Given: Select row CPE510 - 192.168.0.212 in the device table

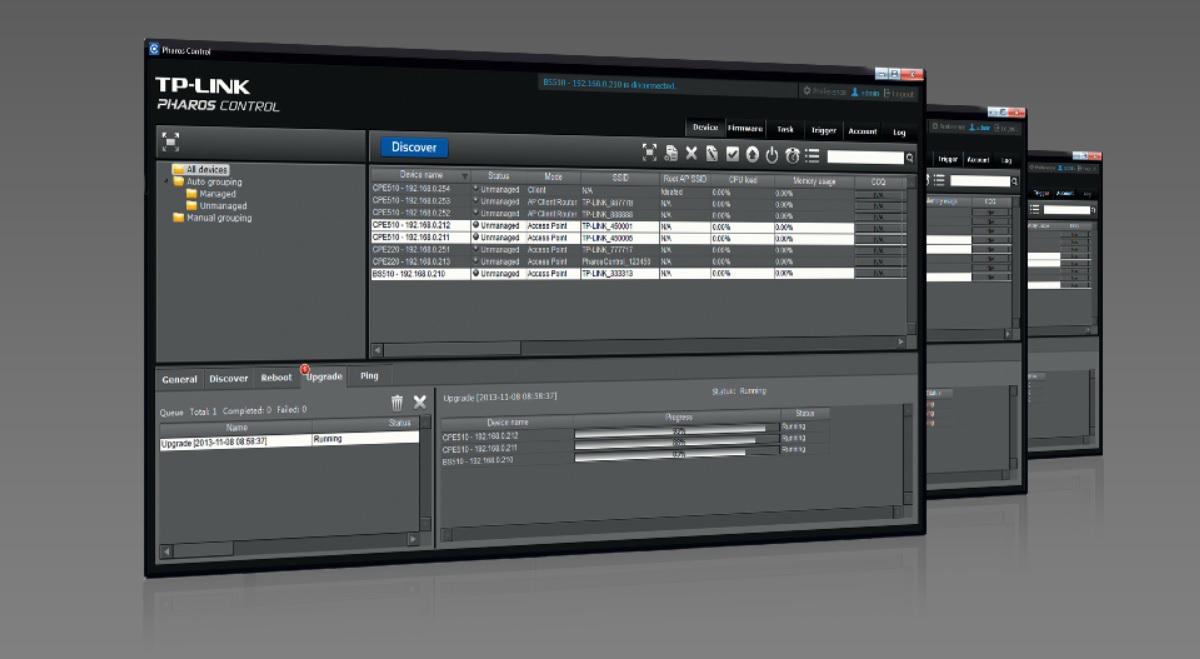Looking at the screenshot, I should click(x=638, y=226).
